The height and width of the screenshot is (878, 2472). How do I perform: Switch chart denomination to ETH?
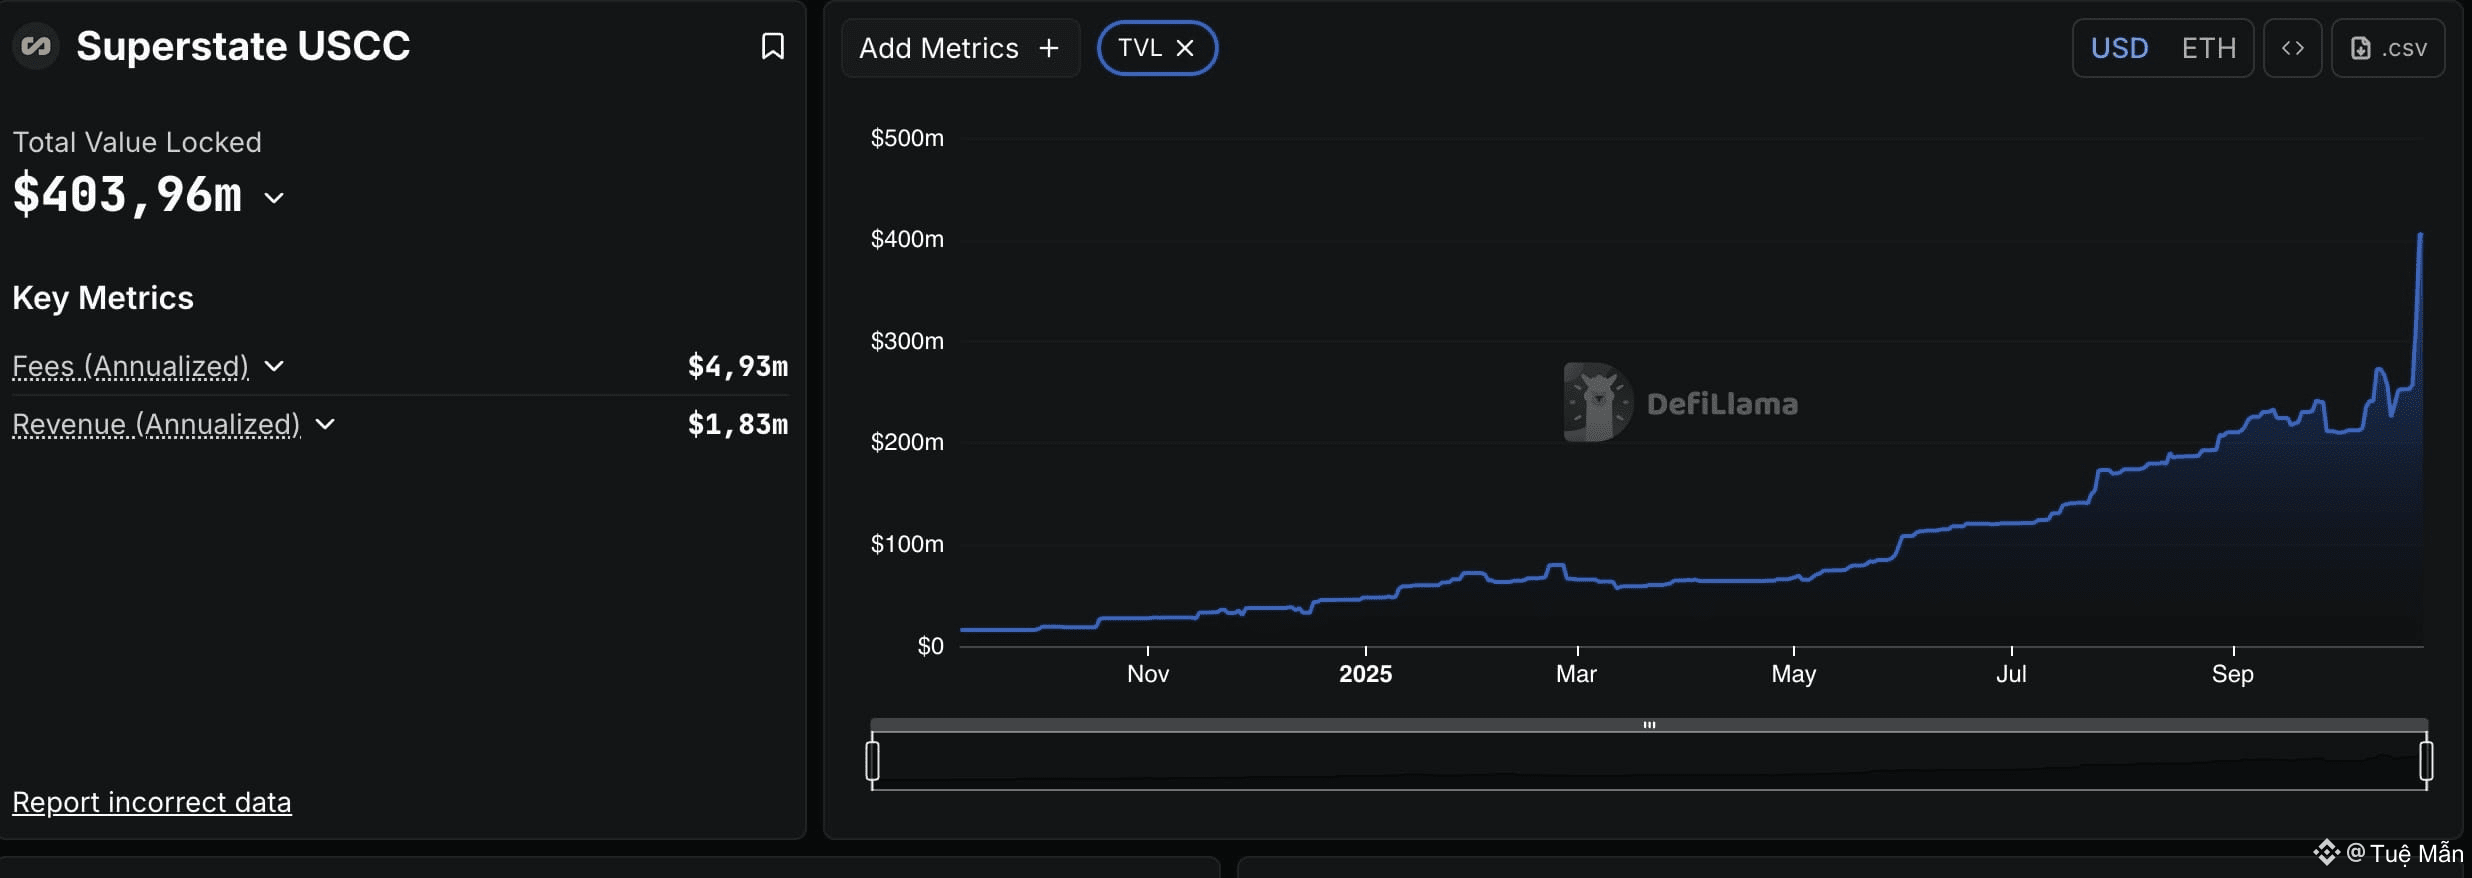pos(2208,48)
